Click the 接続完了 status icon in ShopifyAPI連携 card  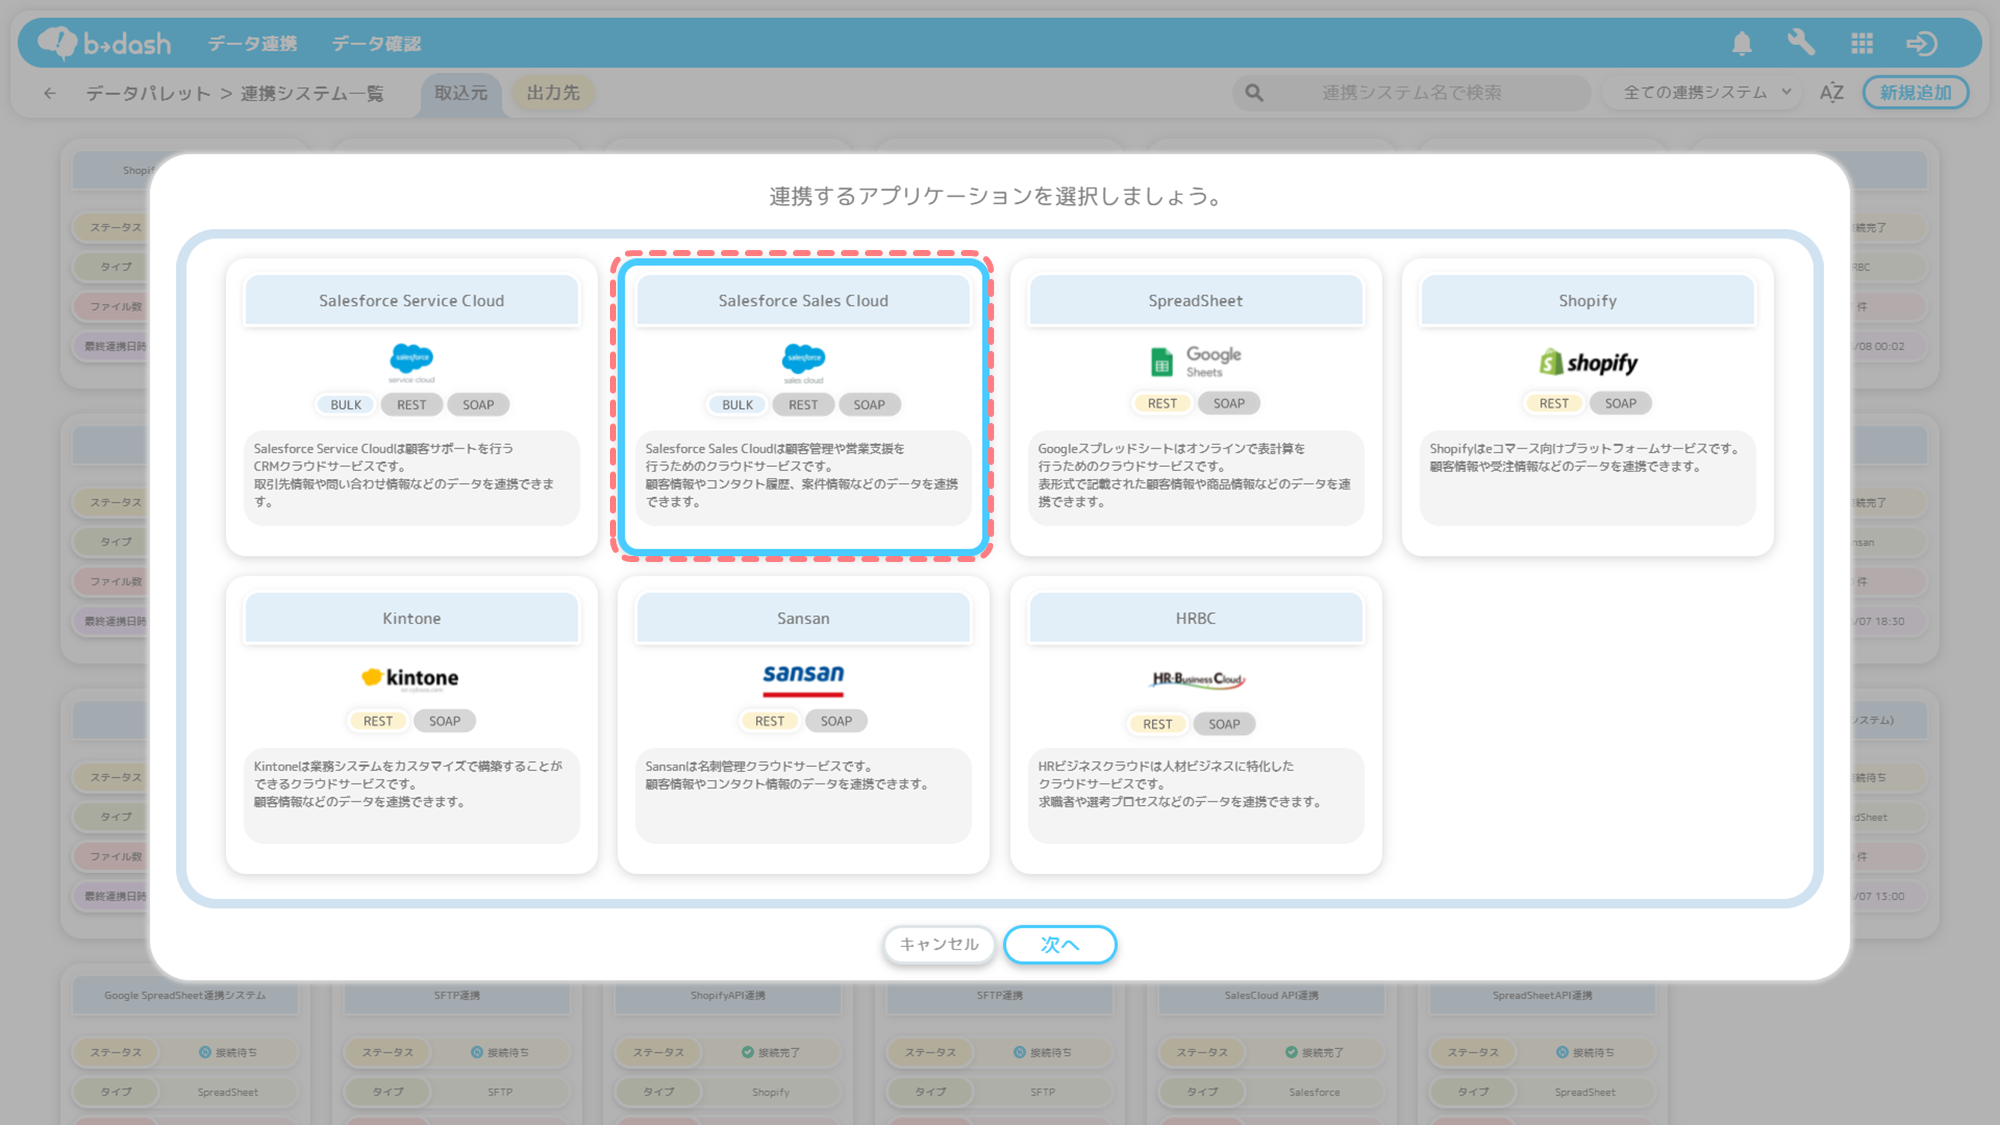[x=747, y=1052]
